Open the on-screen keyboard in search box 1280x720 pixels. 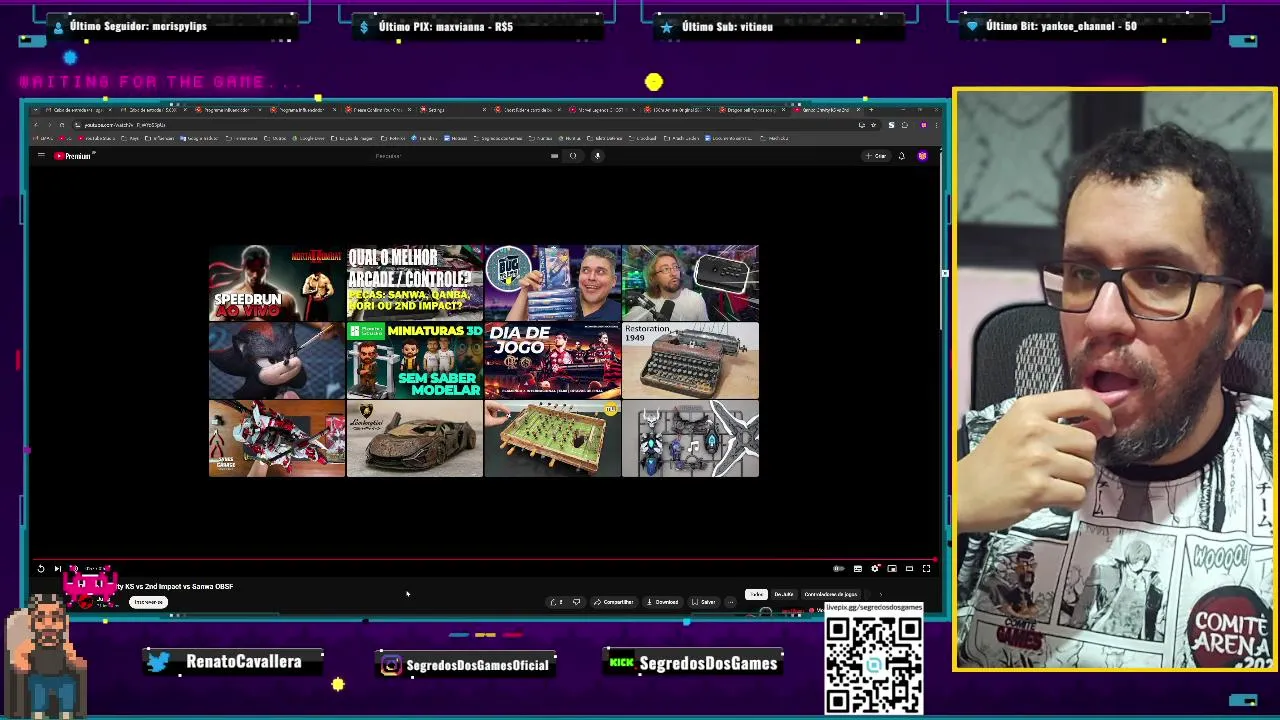[554, 156]
